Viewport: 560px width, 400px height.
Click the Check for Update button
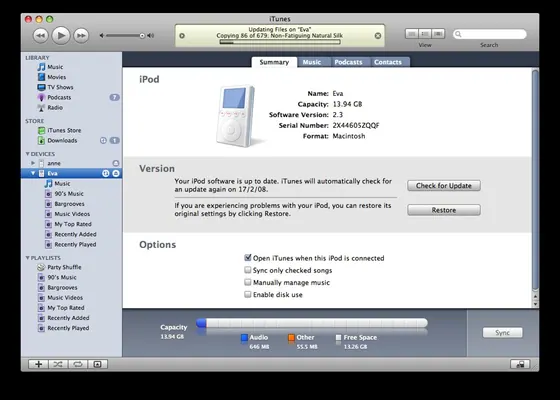(444, 186)
